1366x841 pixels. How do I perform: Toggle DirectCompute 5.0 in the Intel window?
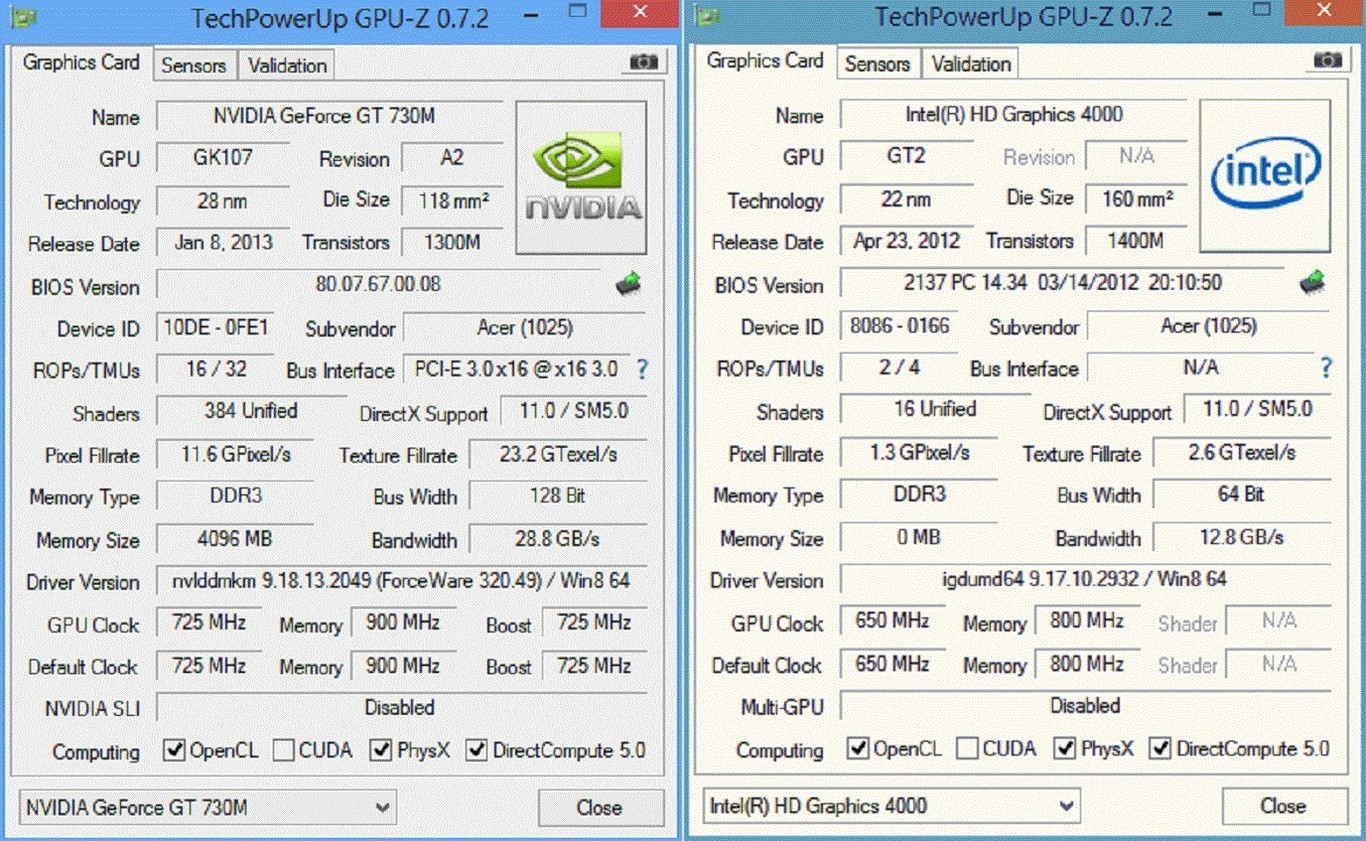point(1160,748)
